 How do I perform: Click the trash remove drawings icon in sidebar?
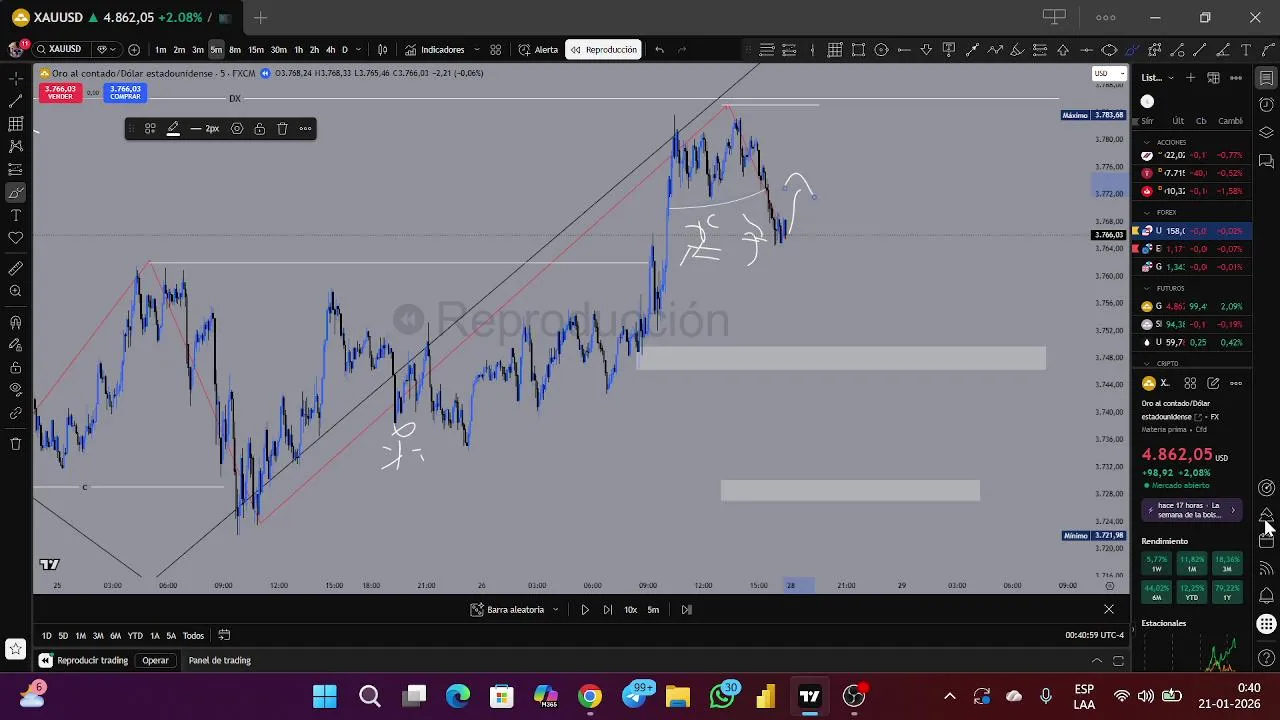pos(15,443)
